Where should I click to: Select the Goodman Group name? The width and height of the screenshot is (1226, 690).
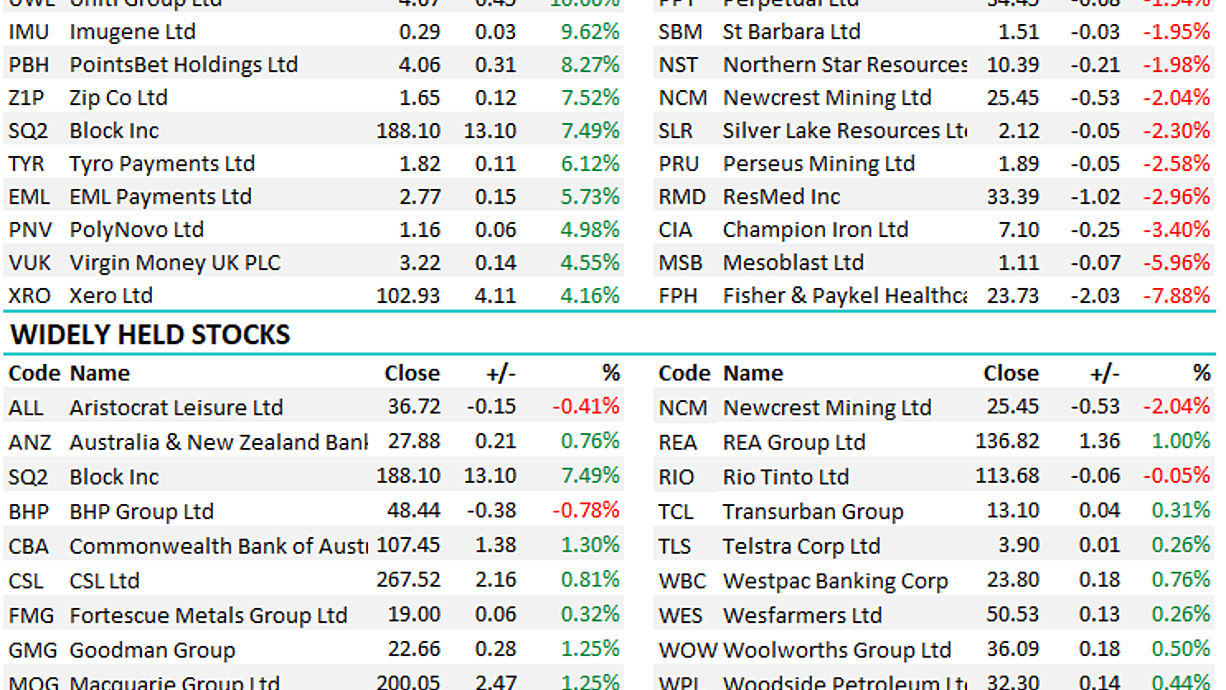point(152,650)
